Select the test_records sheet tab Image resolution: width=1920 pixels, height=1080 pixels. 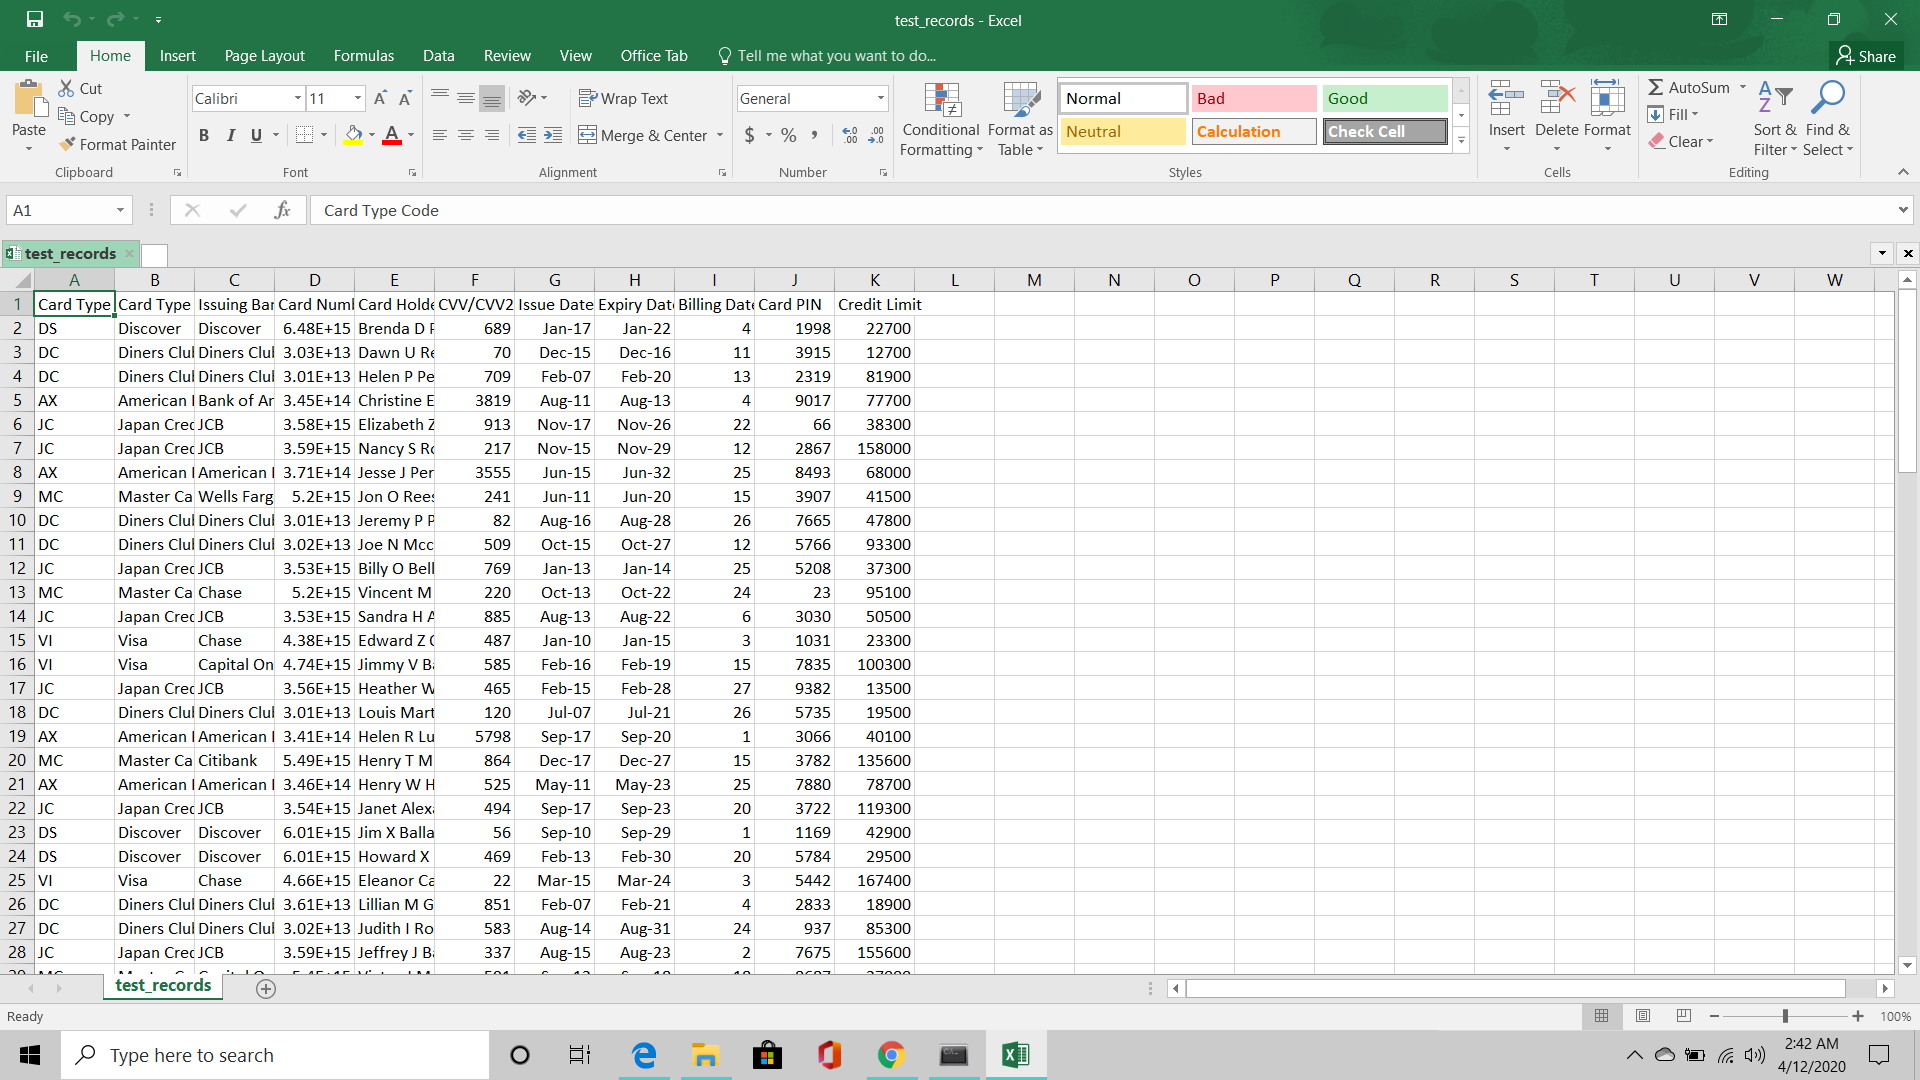click(162, 985)
